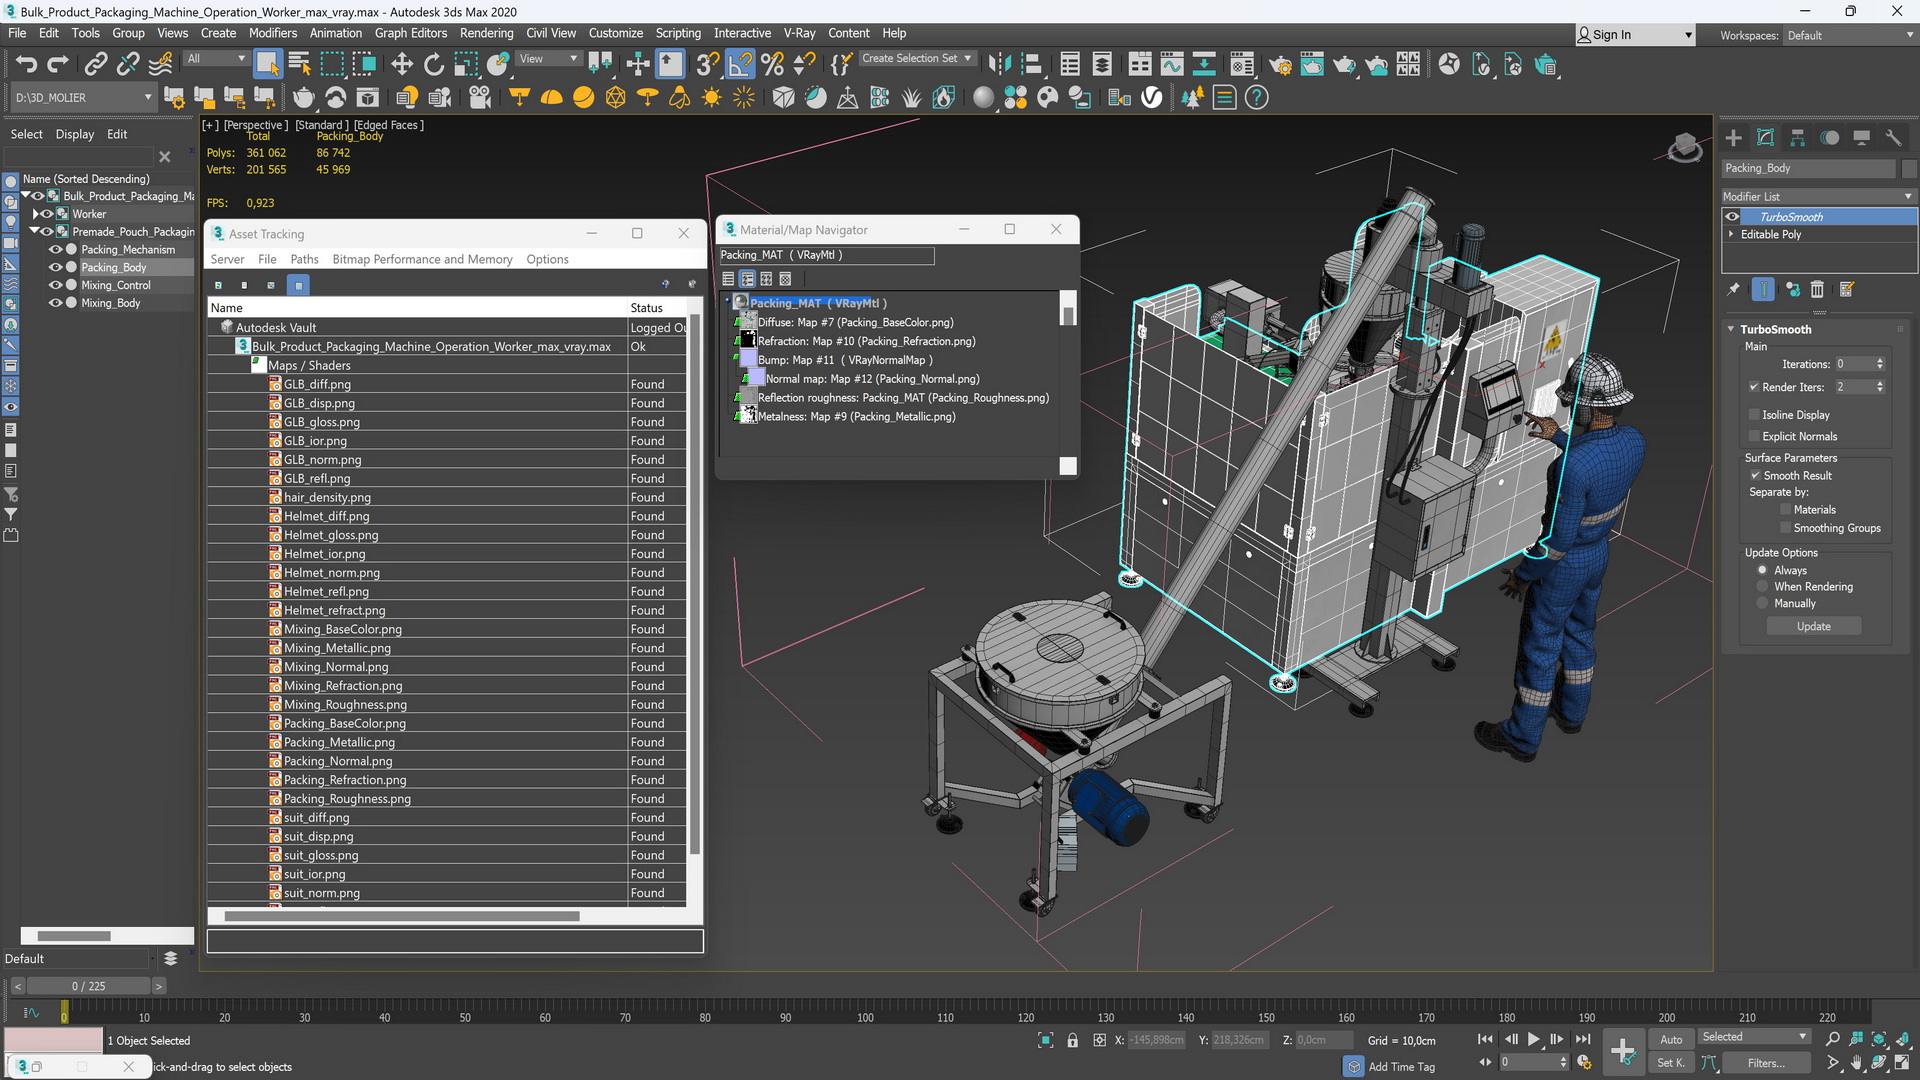Image resolution: width=1920 pixels, height=1080 pixels.
Task: Open Bitmap Performance and Memory menu
Action: click(422, 259)
